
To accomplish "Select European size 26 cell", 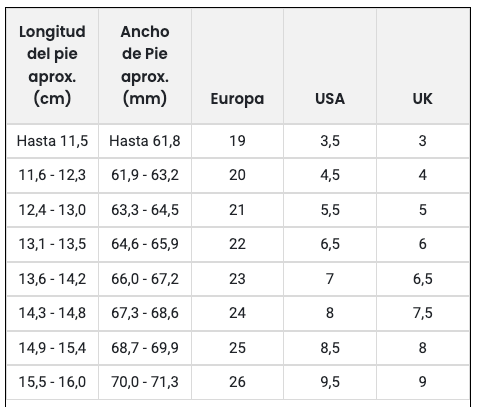I will [x=237, y=382].
